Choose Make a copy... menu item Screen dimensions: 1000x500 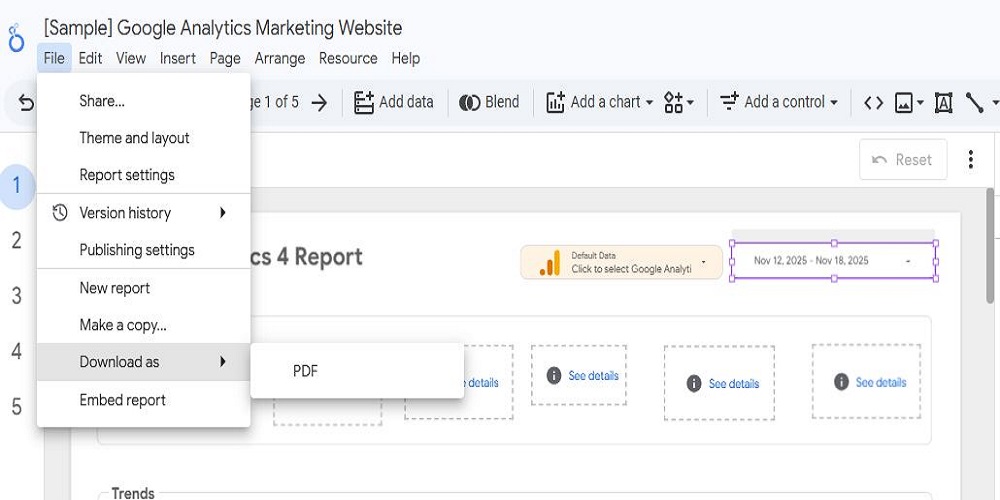(143, 325)
